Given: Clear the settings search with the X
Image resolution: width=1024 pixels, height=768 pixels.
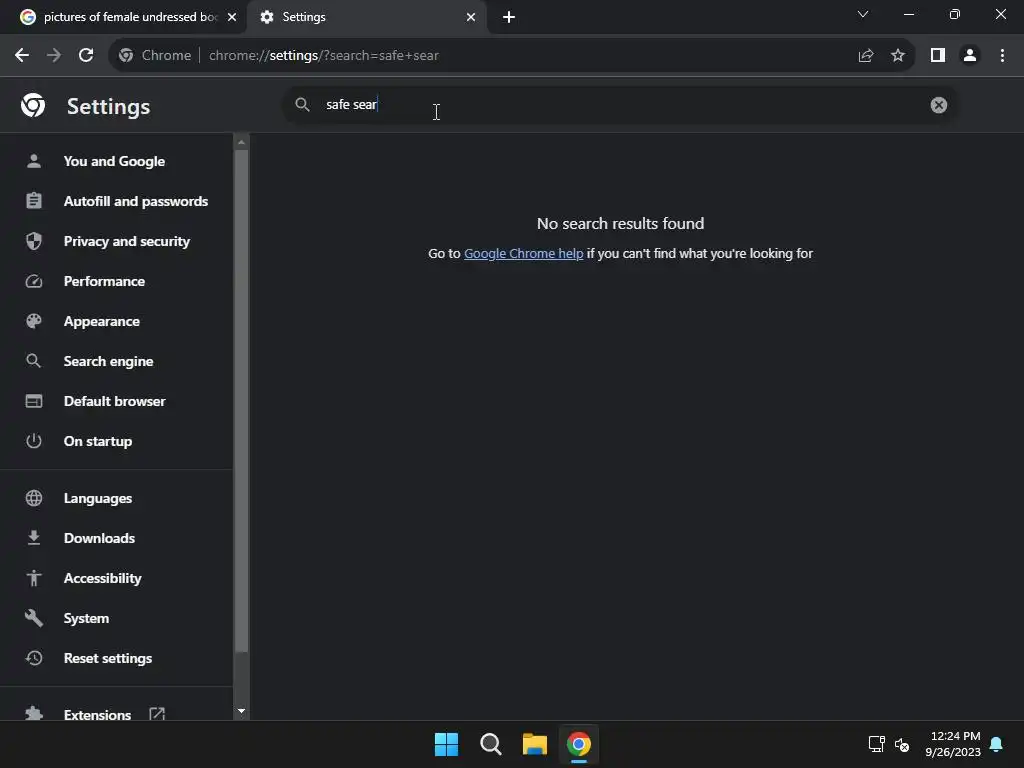Looking at the screenshot, I should tap(938, 105).
